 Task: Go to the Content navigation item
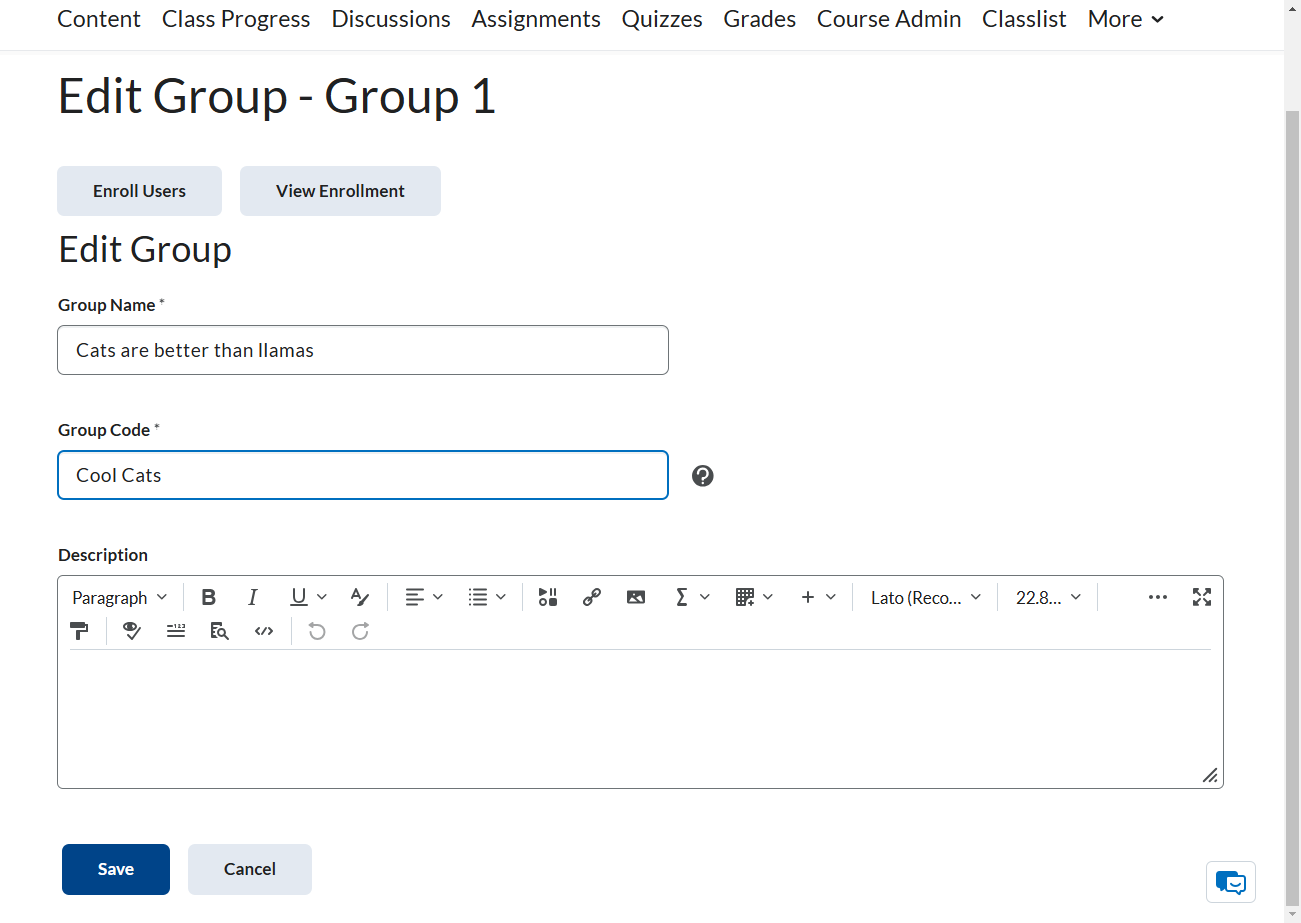coord(99,19)
